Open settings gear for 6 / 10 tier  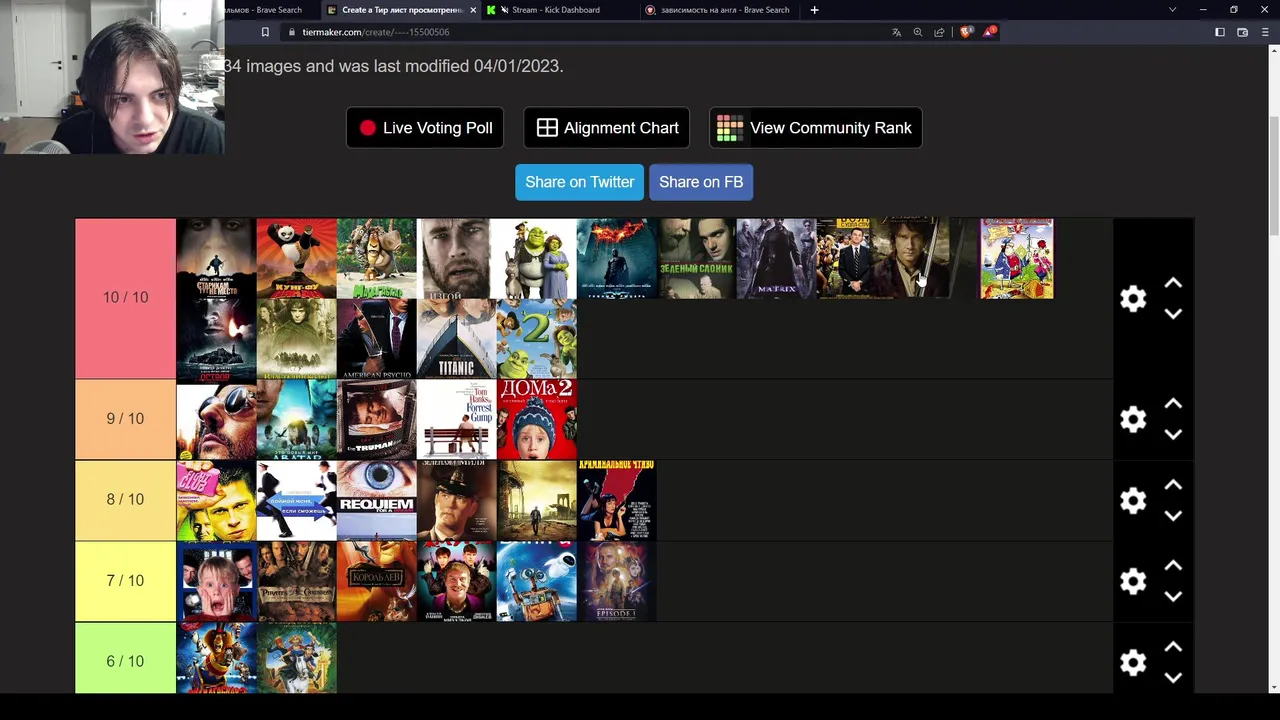coord(1133,662)
